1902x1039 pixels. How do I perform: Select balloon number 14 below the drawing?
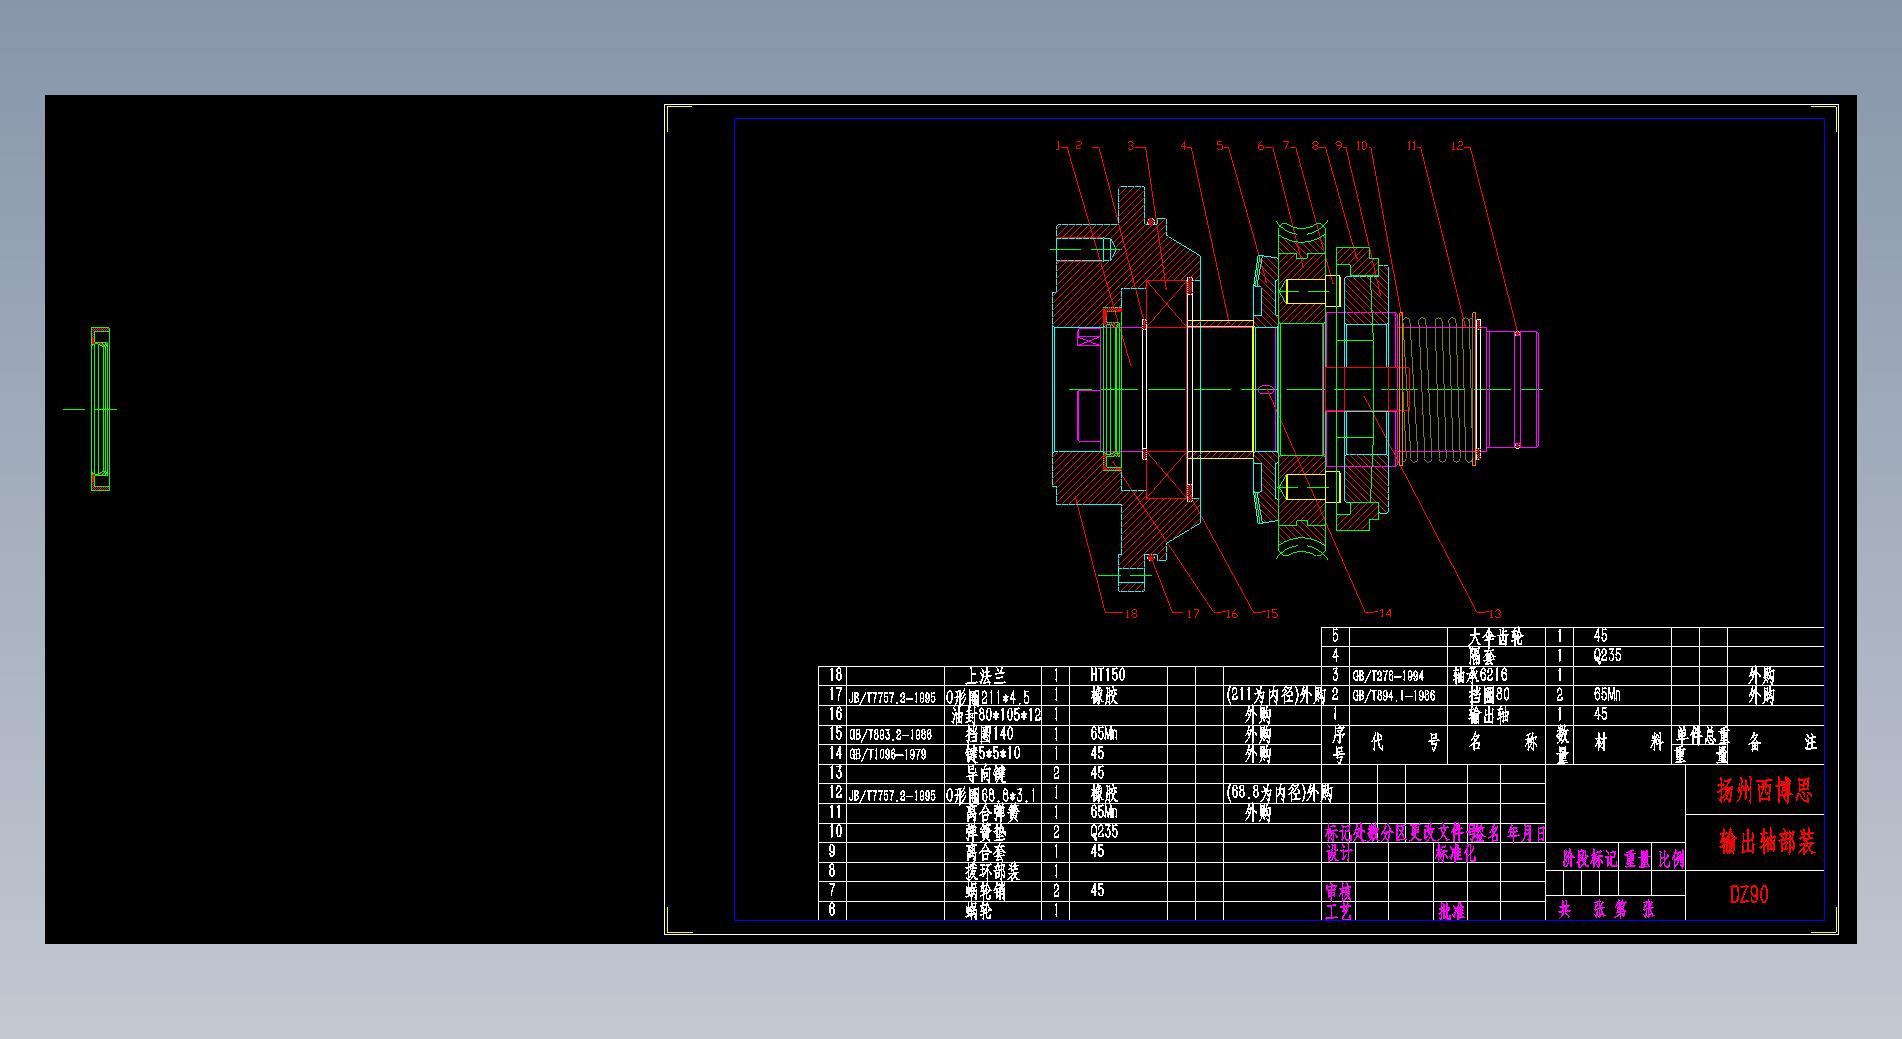click(x=1385, y=614)
